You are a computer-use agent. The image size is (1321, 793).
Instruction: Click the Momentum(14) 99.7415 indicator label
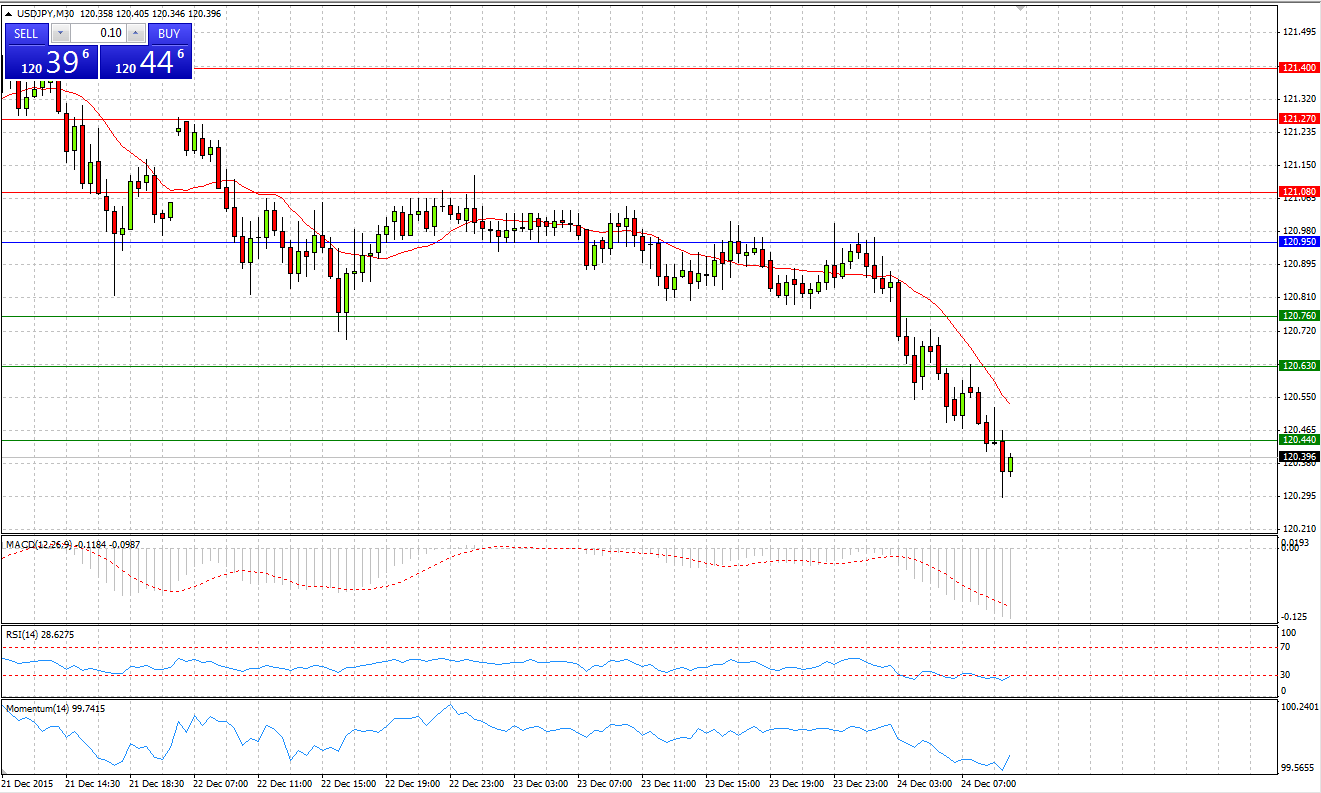[x=55, y=708]
